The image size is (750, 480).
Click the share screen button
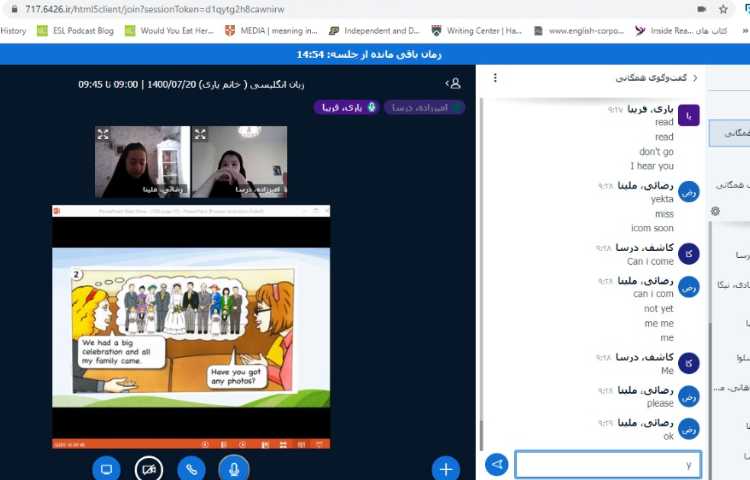106,468
